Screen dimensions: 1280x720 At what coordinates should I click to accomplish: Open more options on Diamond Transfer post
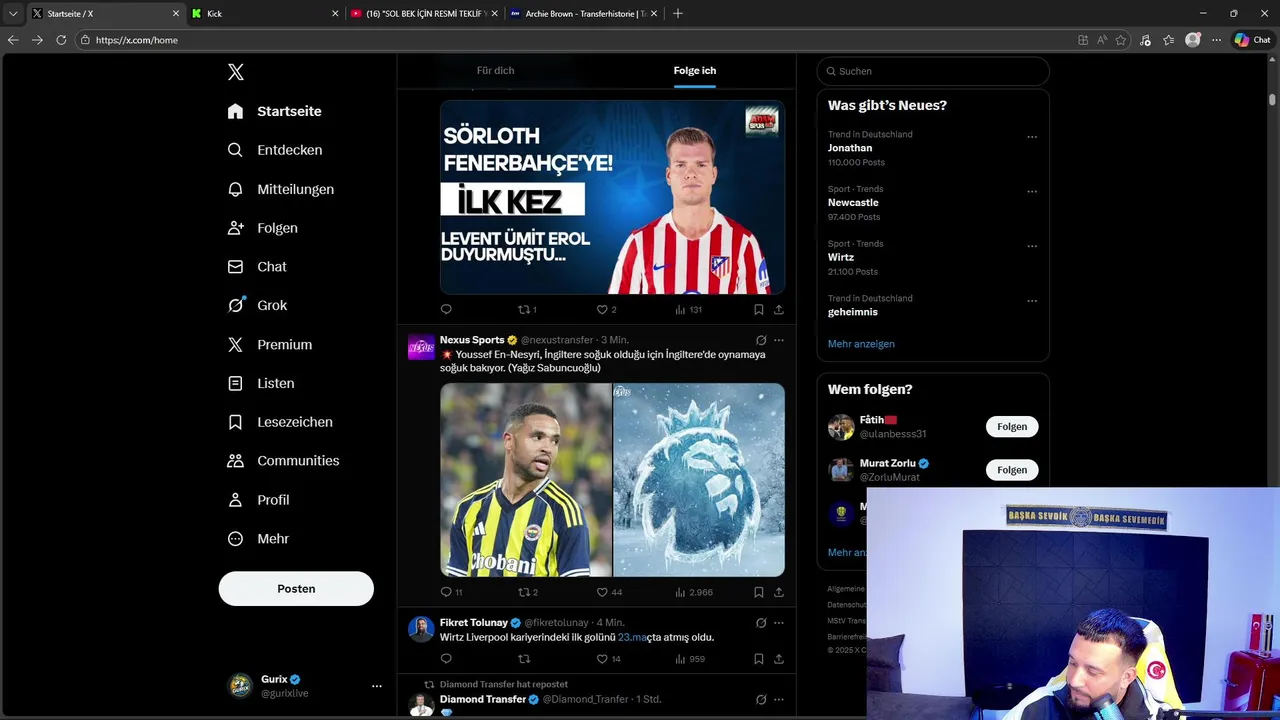778,699
